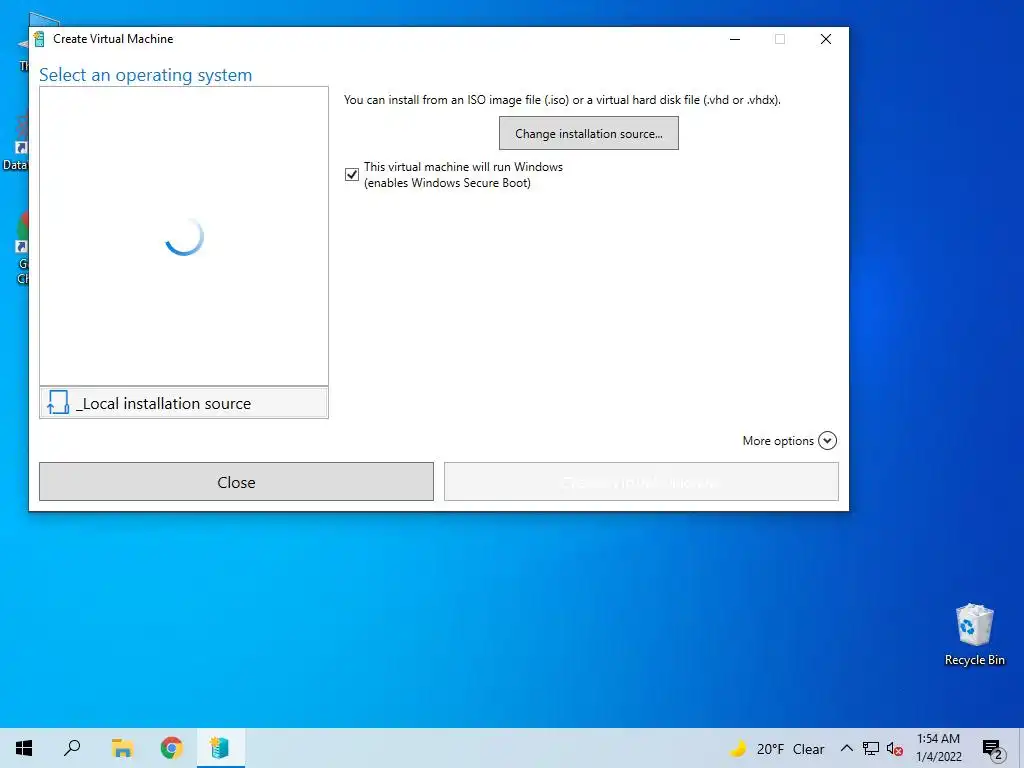Image resolution: width=1024 pixels, height=768 pixels.
Task: Open the Windows Start menu
Action: point(24,748)
